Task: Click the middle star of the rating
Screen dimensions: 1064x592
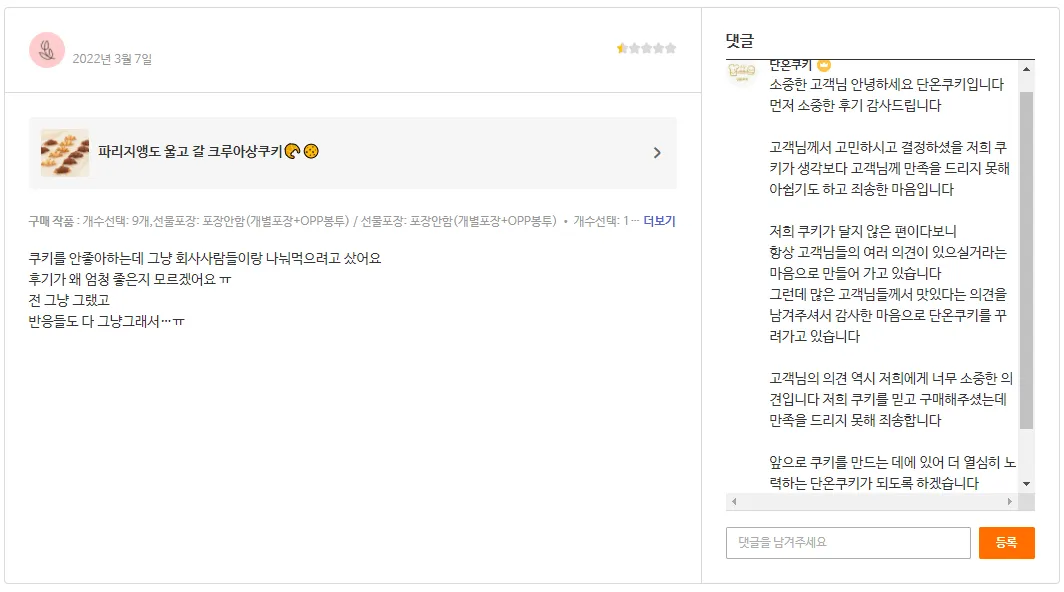Action: coord(646,48)
